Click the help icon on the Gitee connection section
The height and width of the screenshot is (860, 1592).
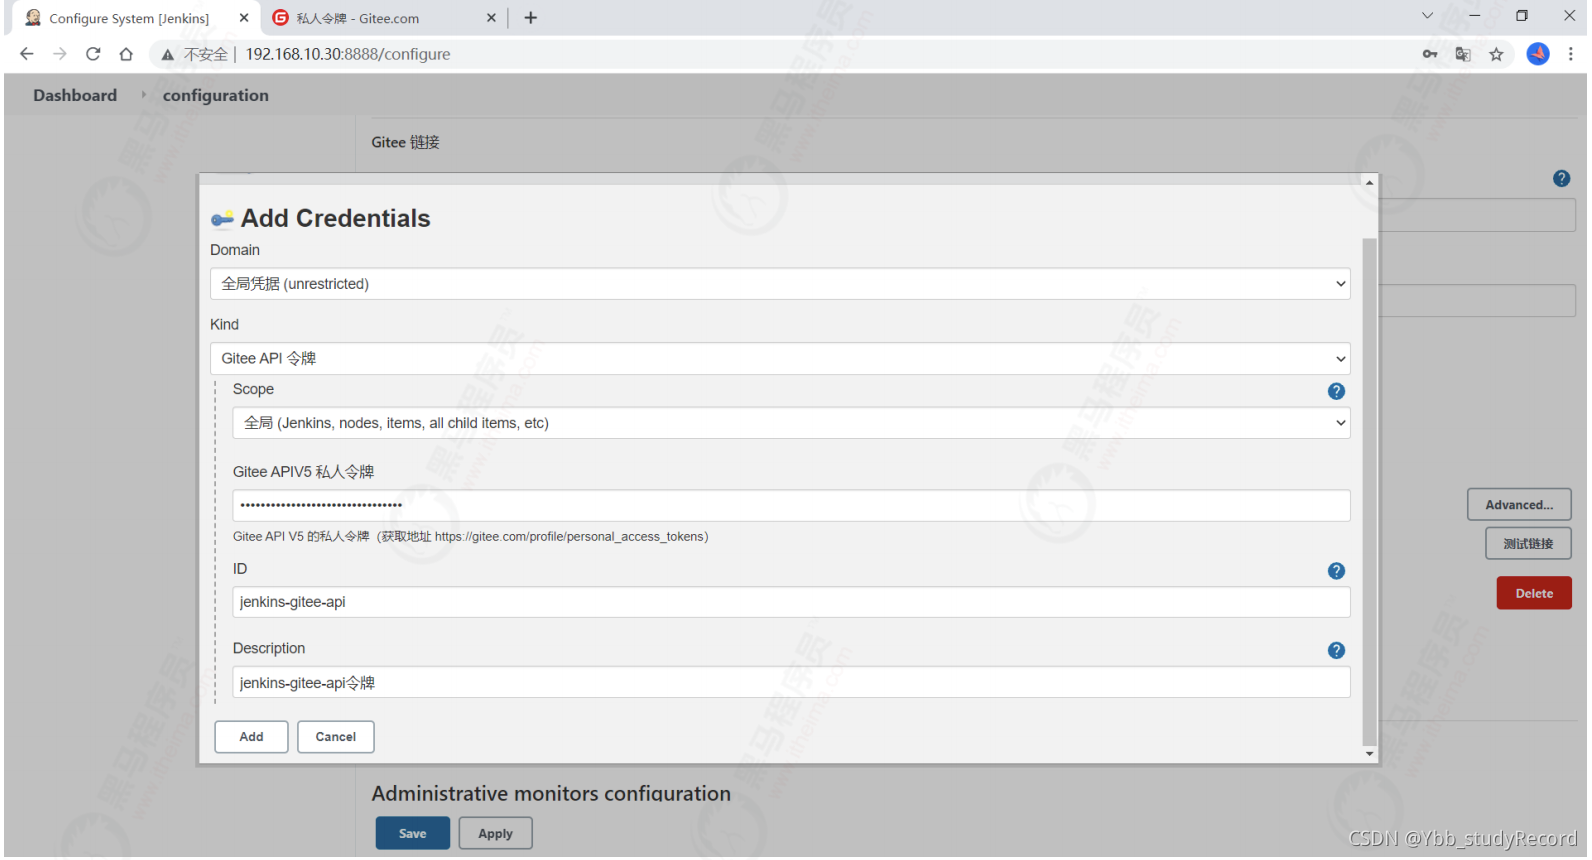click(1561, 178)
